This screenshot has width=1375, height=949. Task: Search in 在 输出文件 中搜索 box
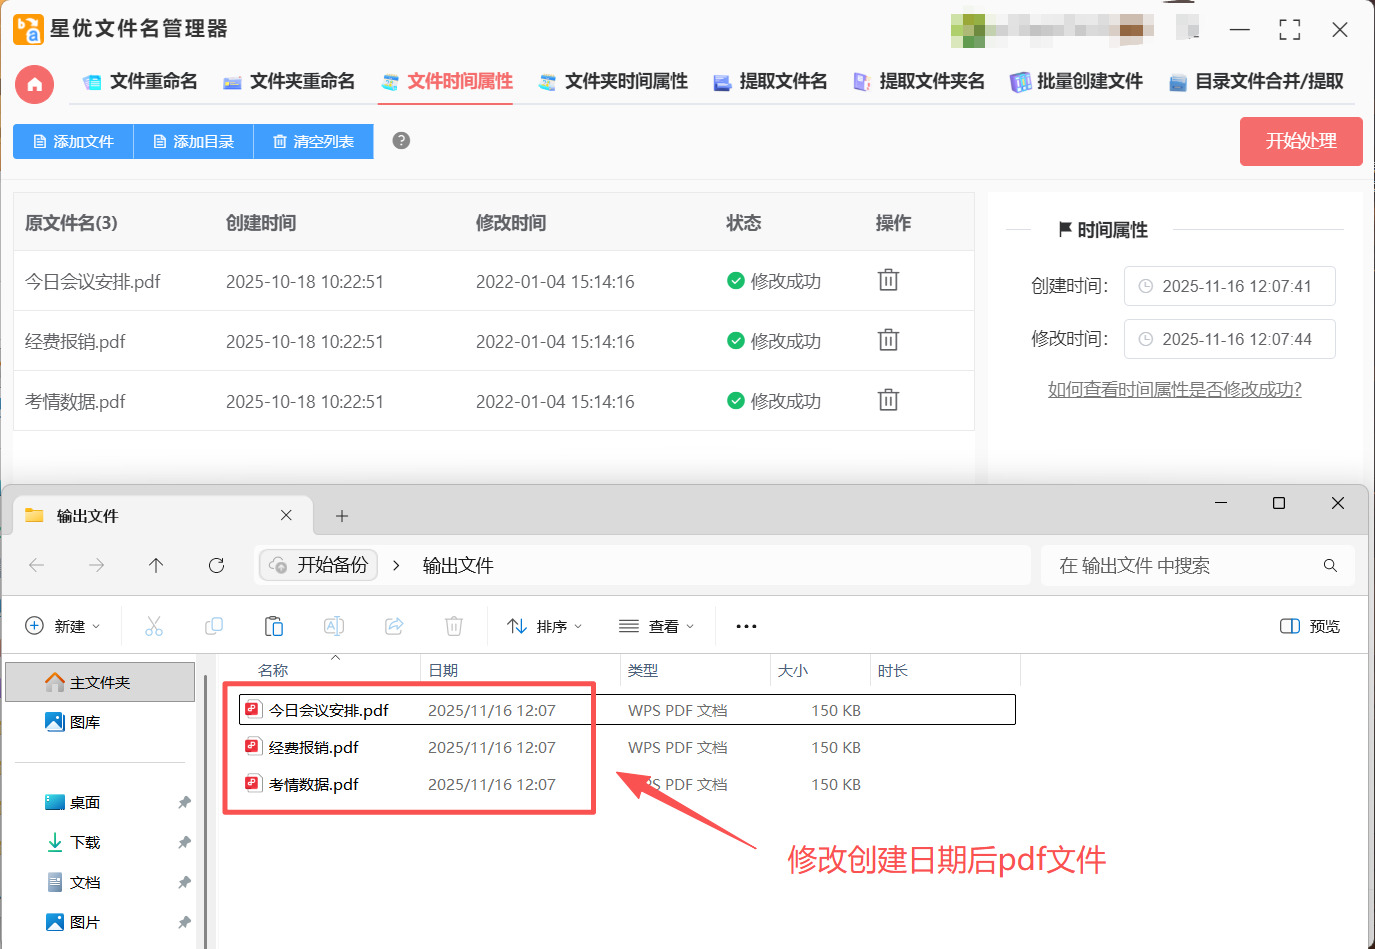click(1198, 566)
